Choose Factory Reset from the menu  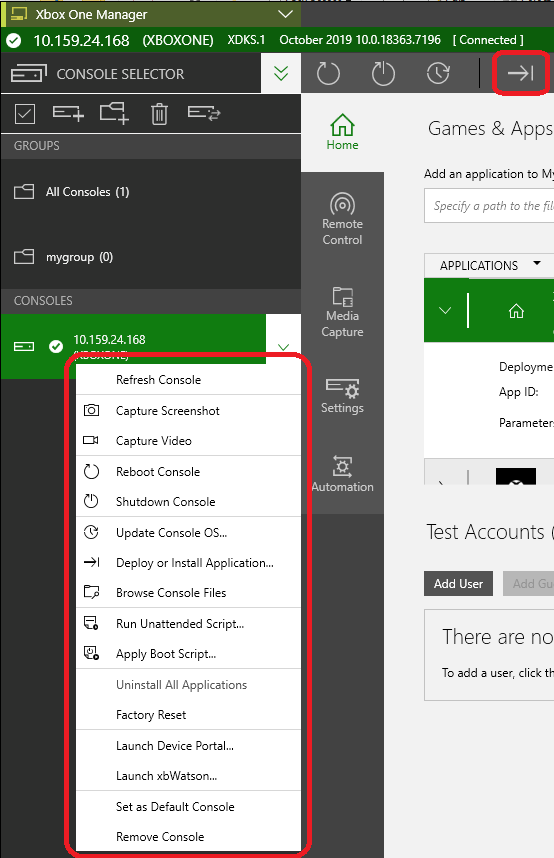188,715
